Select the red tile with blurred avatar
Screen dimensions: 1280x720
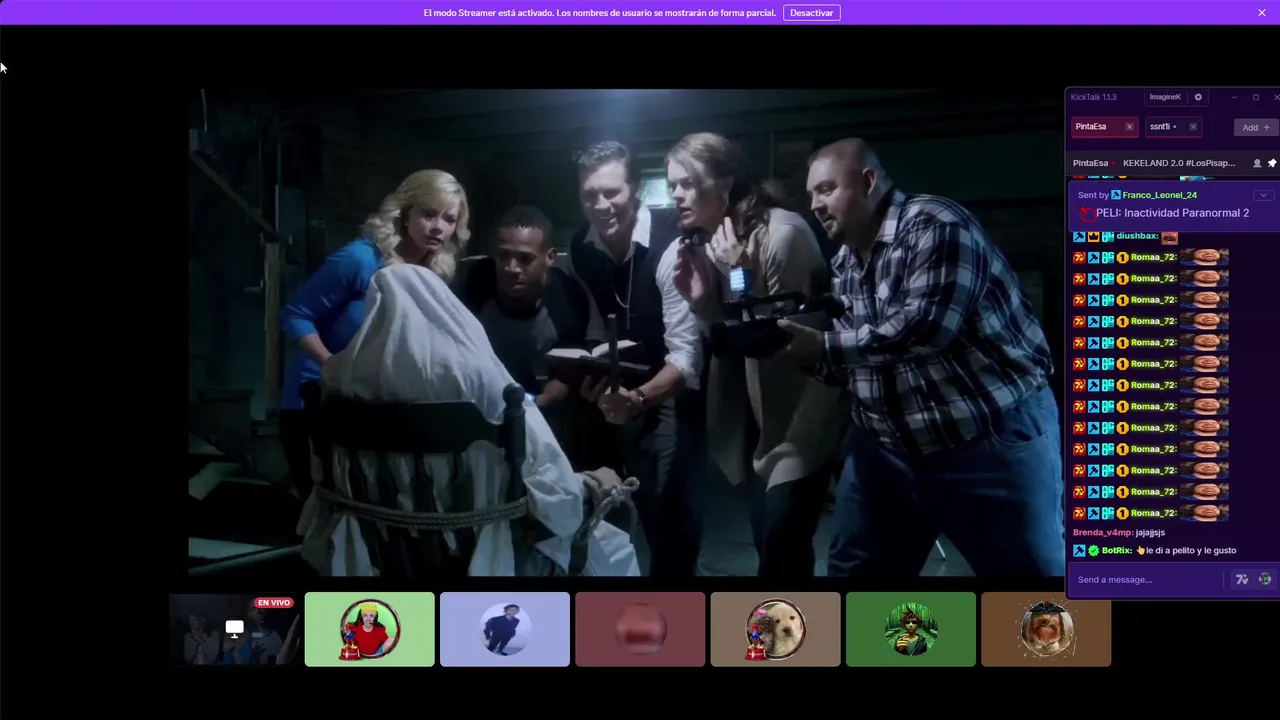click(x=640, y=629)
